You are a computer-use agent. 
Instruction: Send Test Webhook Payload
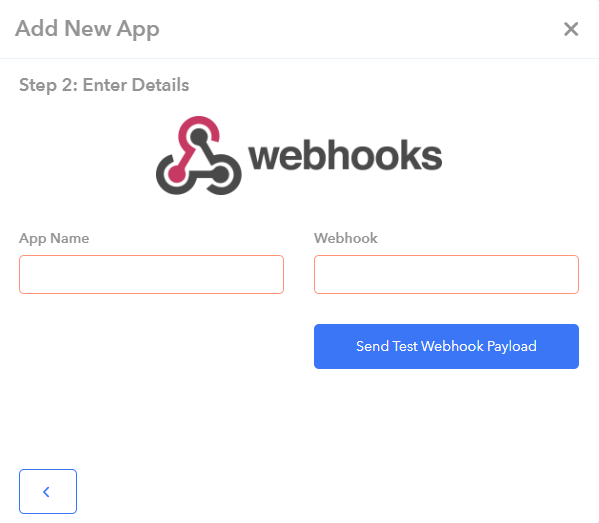(x=446, y=347)
